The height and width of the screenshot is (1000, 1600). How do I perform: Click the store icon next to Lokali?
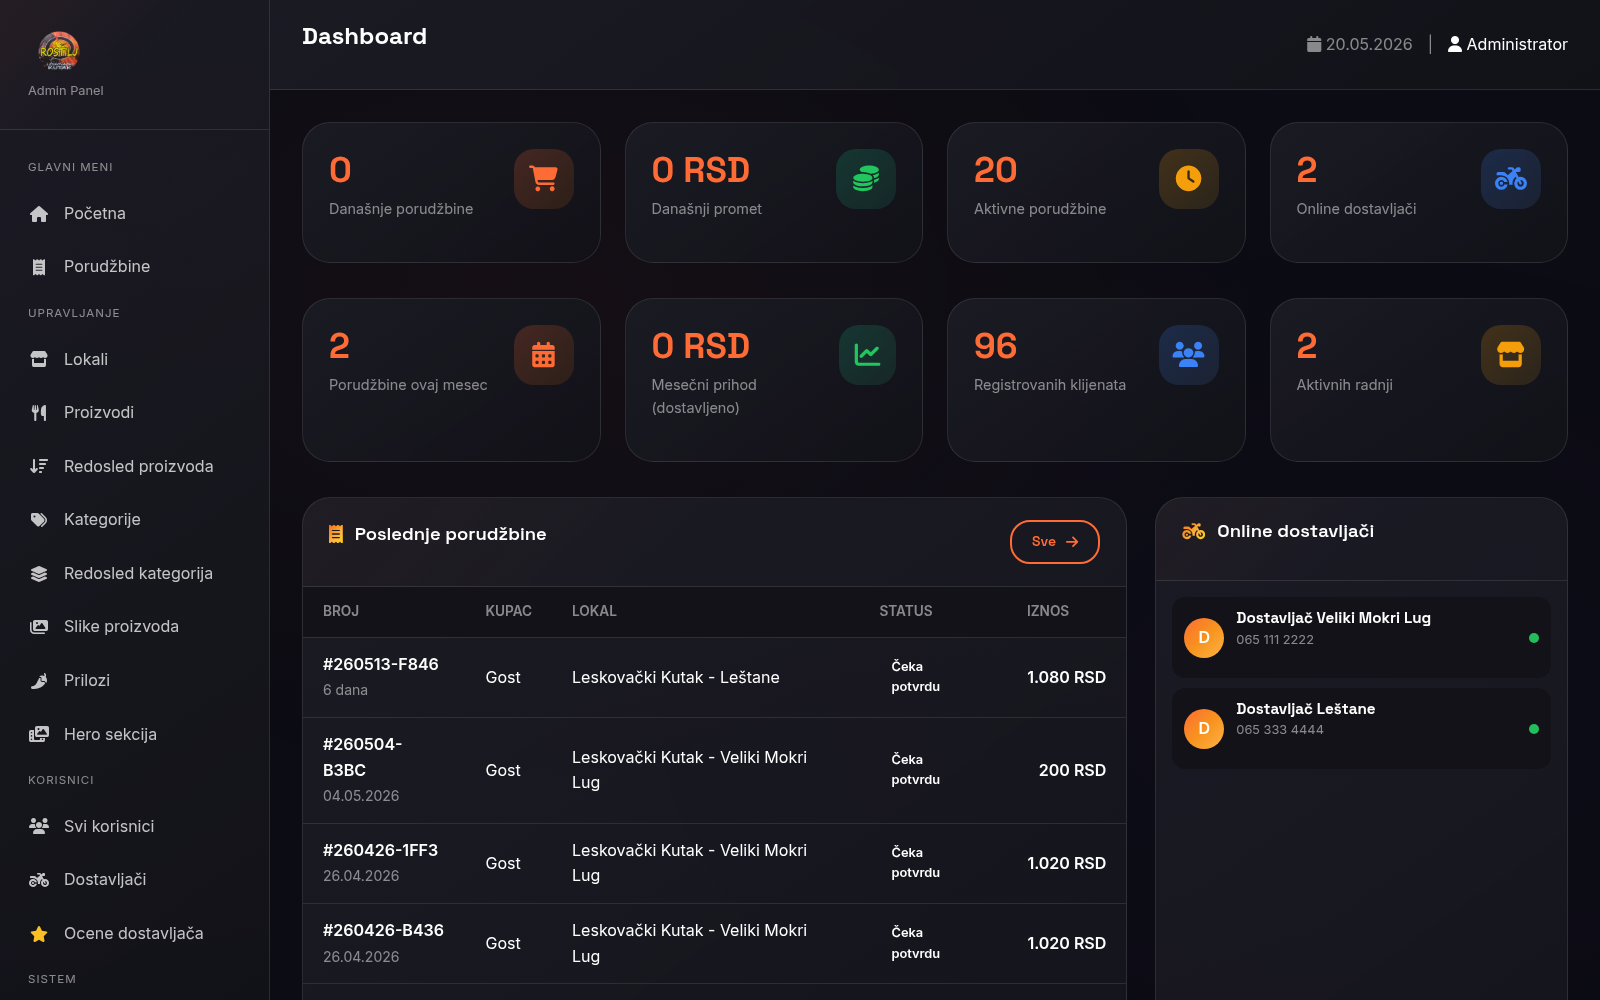point(39,359)
